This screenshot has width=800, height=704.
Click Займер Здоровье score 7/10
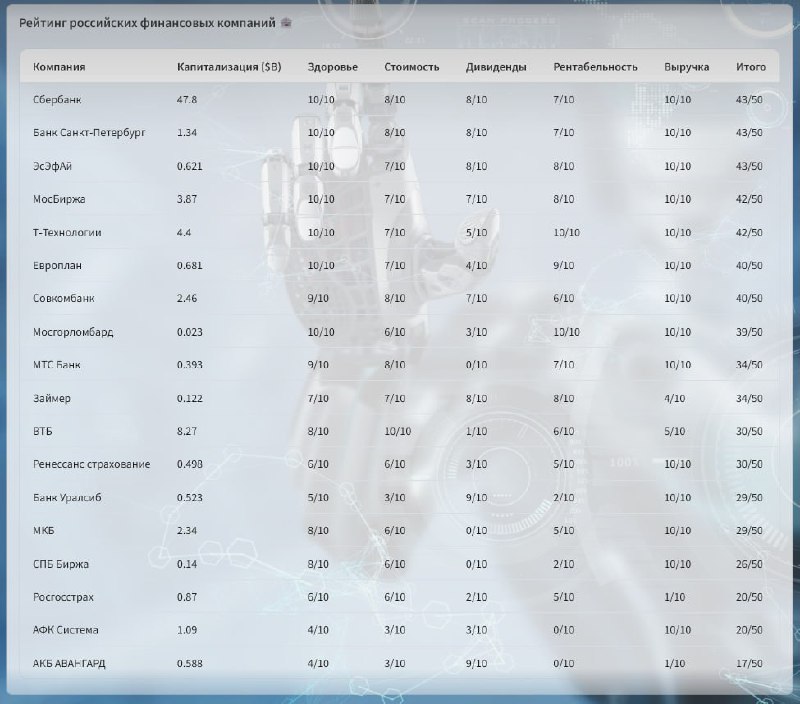click(318, 398)
